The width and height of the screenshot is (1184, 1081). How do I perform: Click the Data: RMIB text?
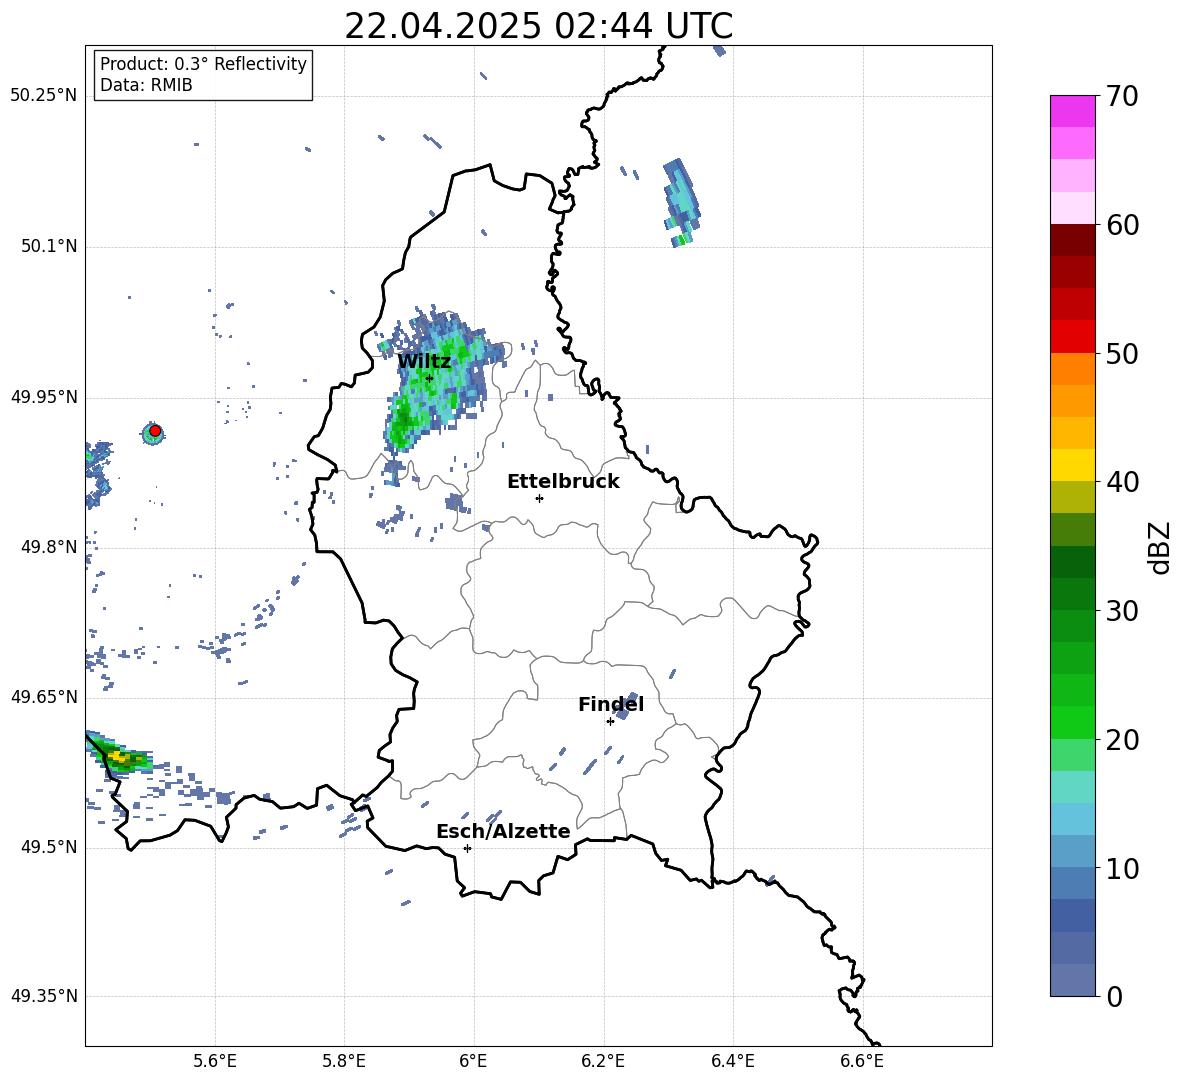(x=146, y=85)
